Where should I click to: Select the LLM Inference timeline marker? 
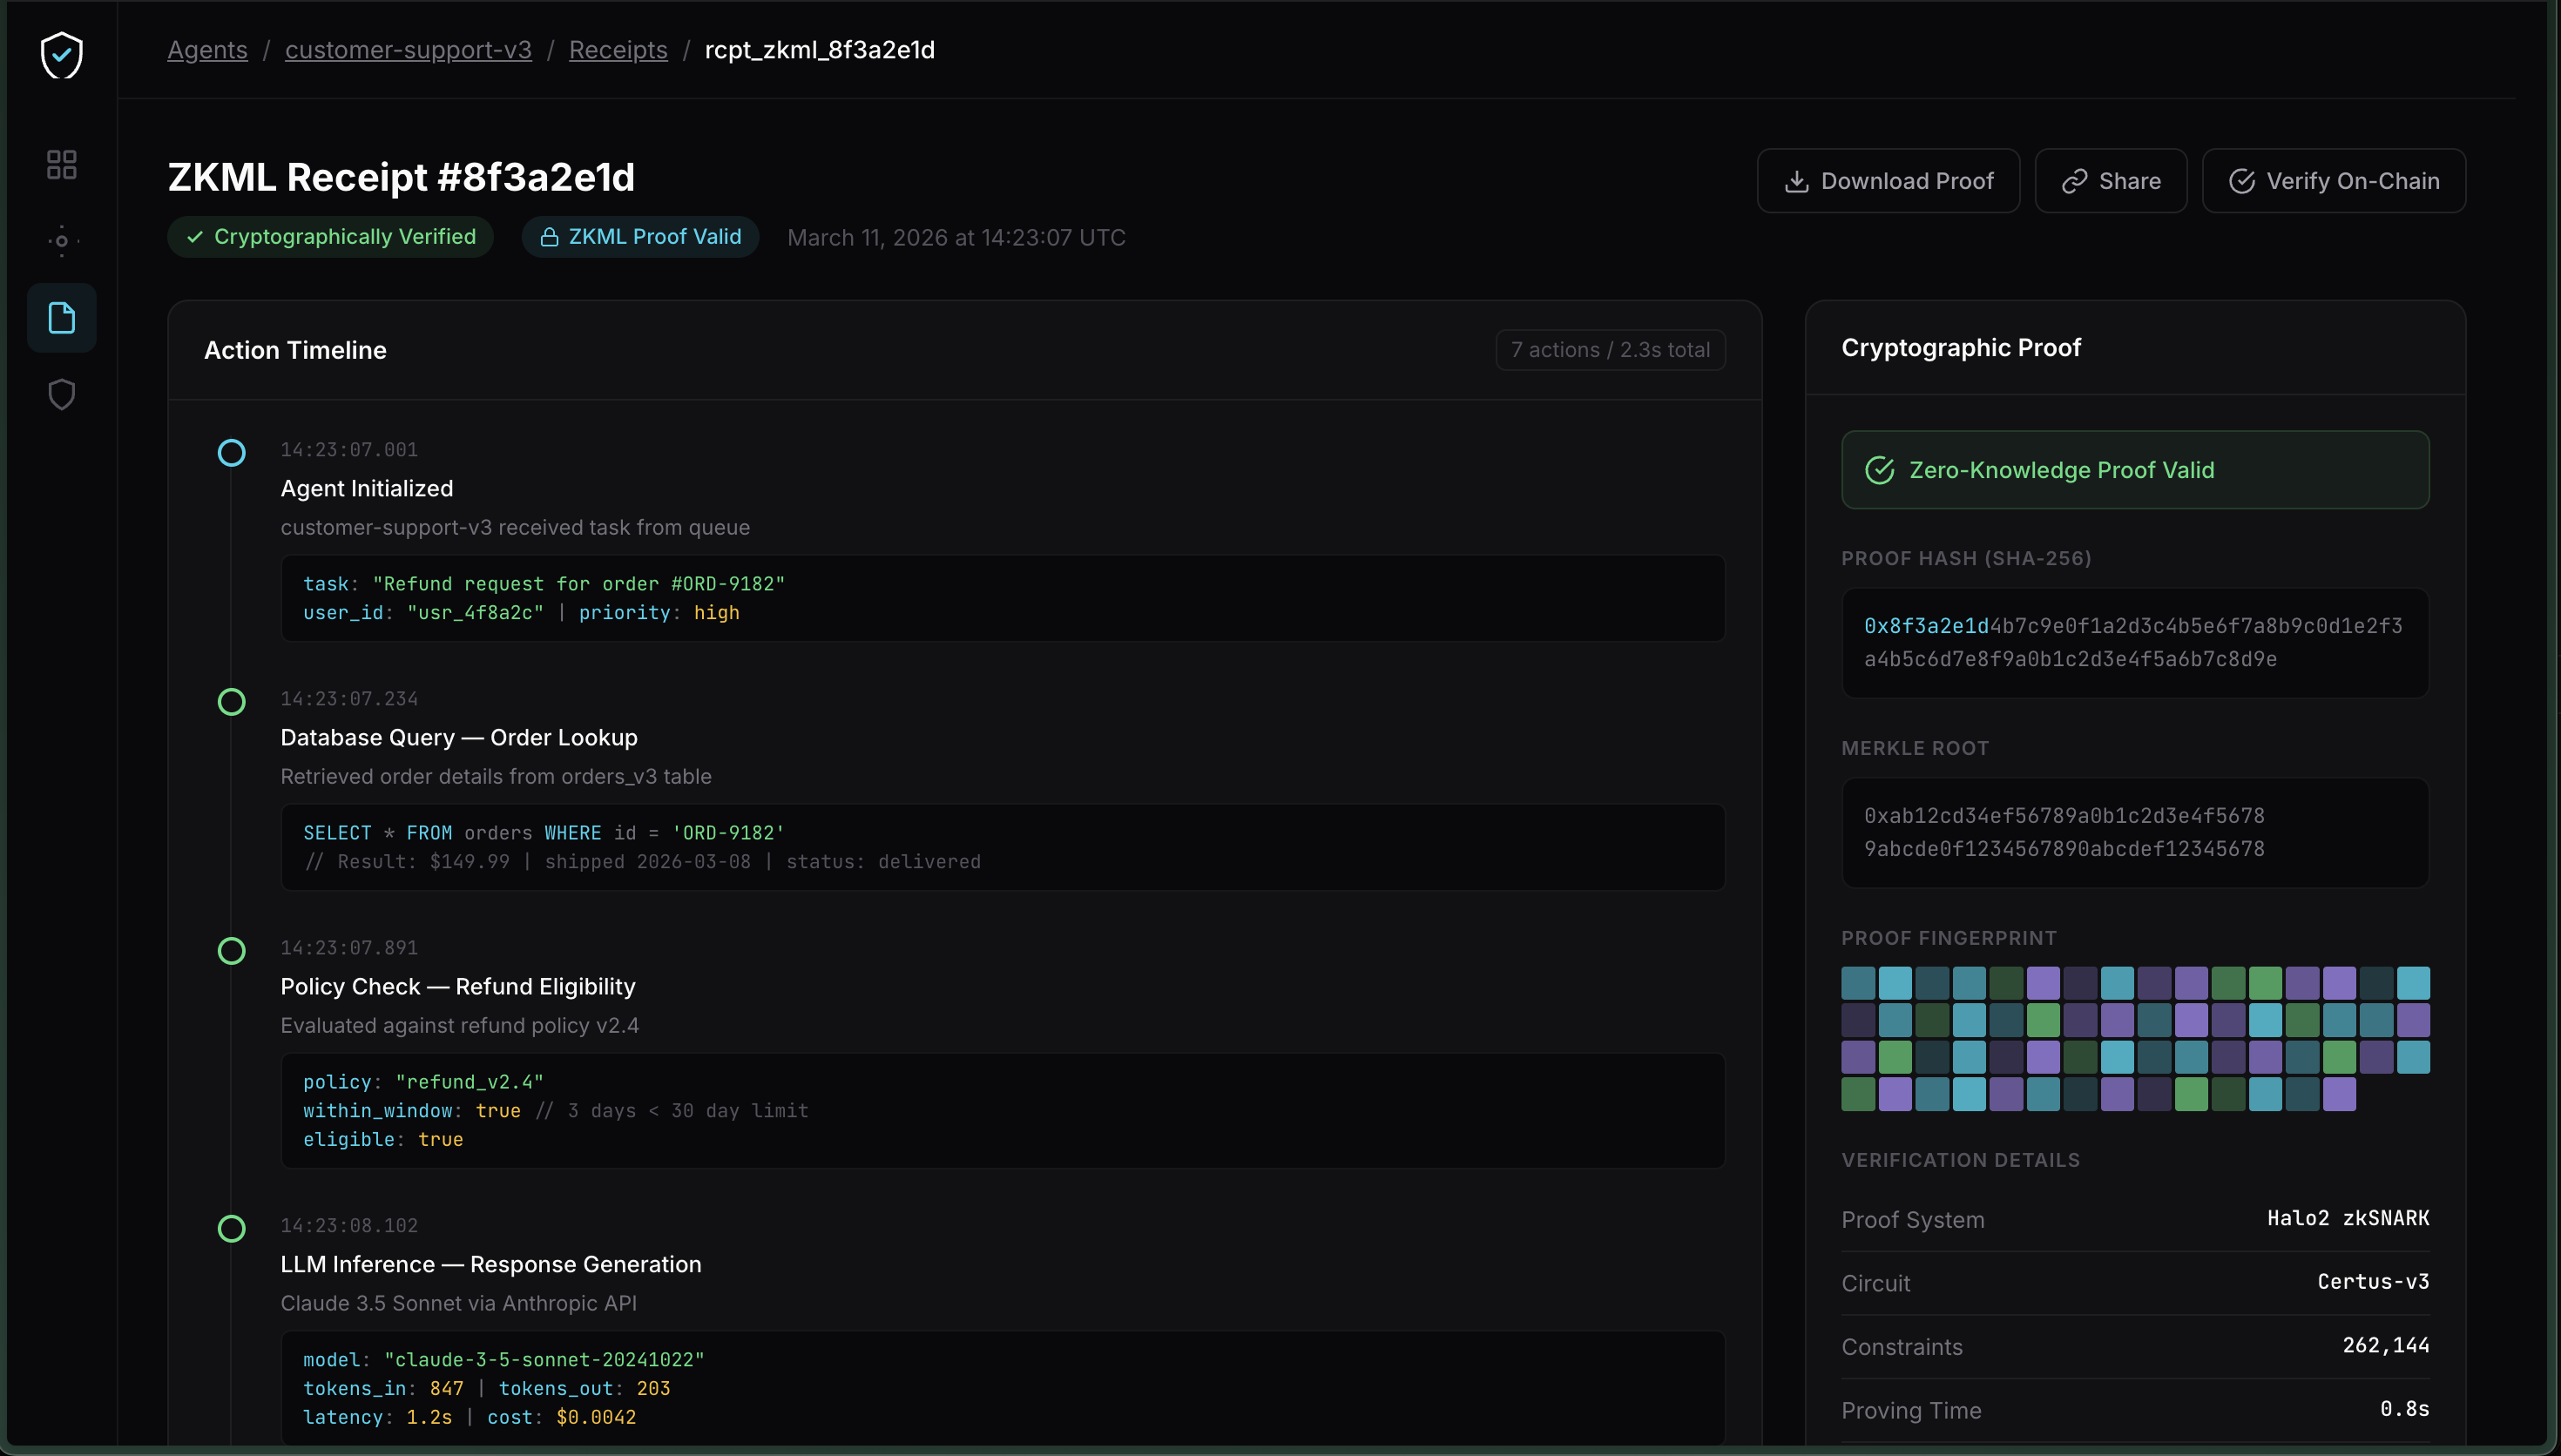231,1229
